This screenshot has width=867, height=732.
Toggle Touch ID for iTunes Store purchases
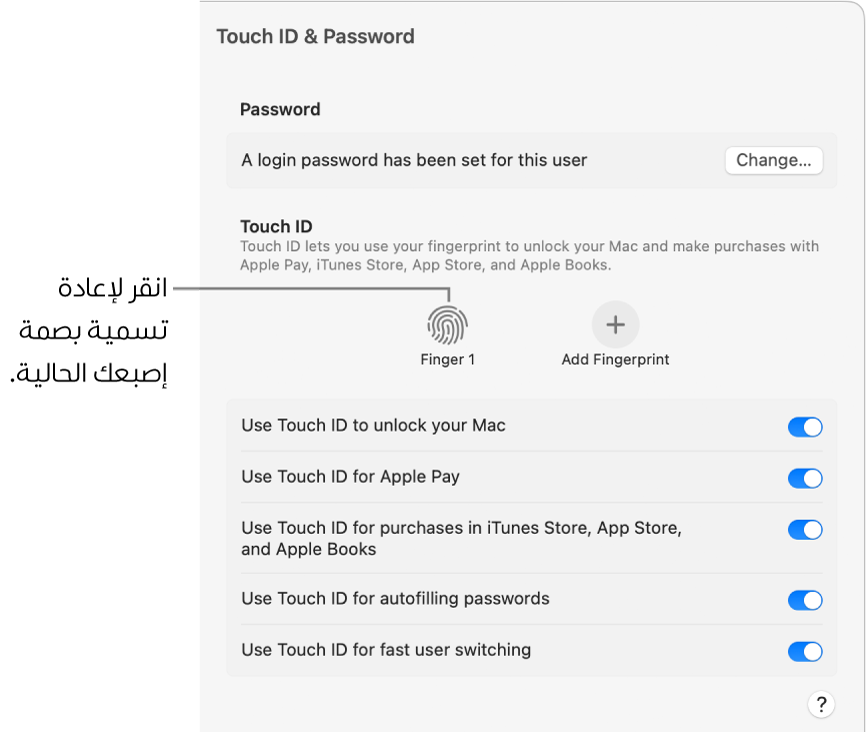tap(805, 529)
